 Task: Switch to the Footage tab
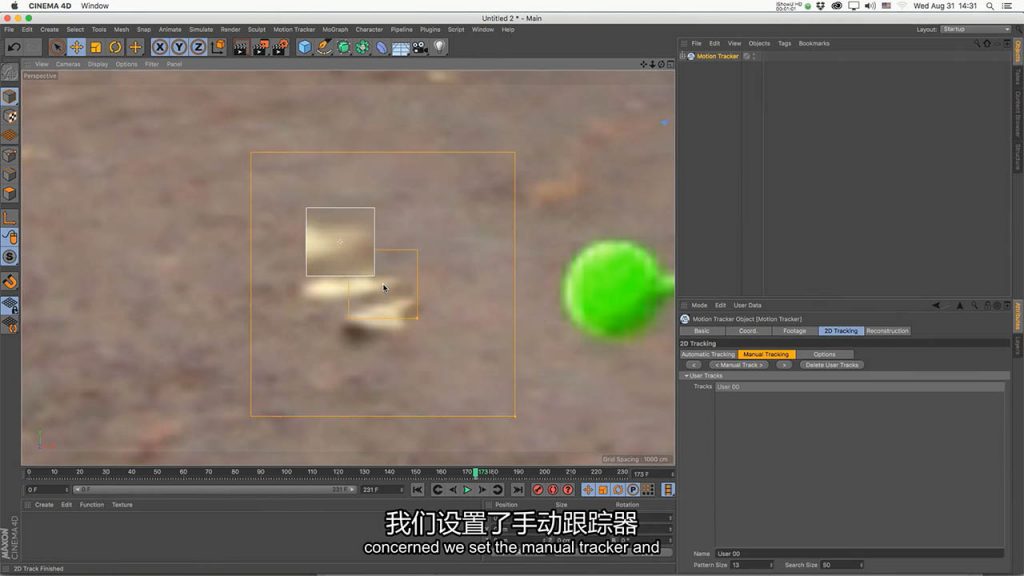coord(794,331)
